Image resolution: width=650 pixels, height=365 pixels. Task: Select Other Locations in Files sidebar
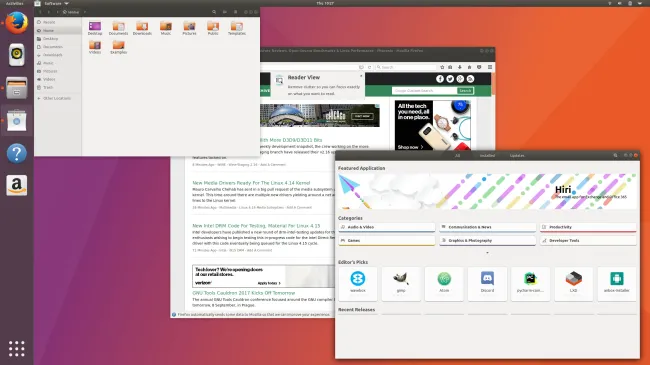[57, 98]
